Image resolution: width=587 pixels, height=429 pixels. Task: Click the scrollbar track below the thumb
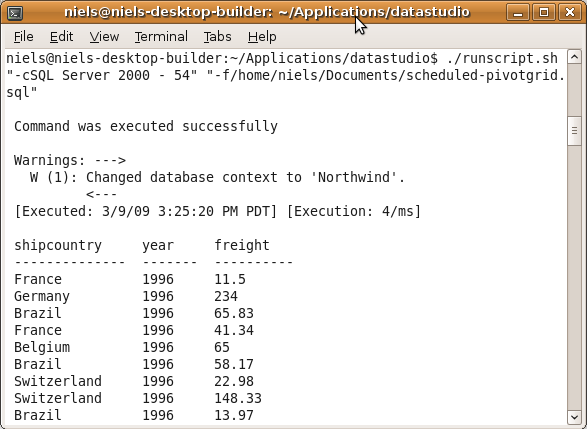pos(574,278)
